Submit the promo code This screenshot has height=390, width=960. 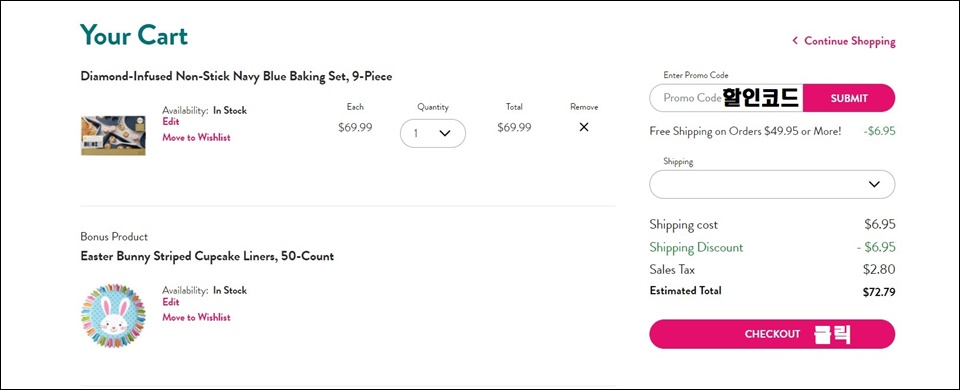pyautogui.click(x=849, y=98)
